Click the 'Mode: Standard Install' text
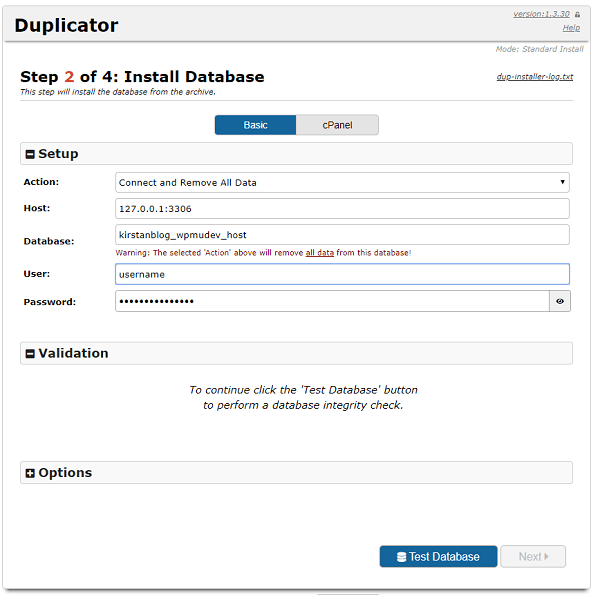The height and width of the screenshot is (602, 600). pos(539,49)
